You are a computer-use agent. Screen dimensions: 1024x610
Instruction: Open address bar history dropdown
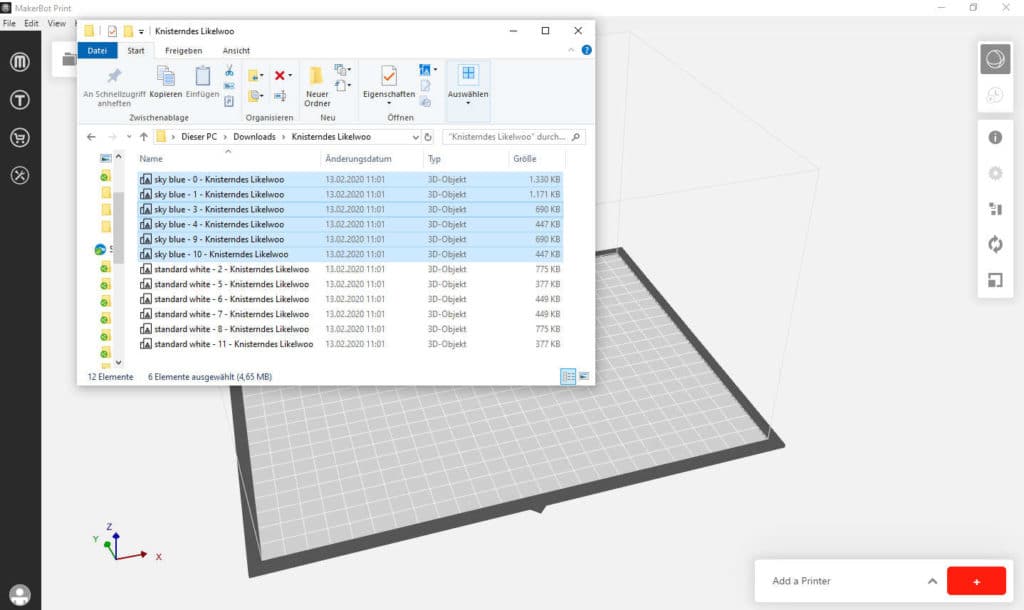point(415,137)
